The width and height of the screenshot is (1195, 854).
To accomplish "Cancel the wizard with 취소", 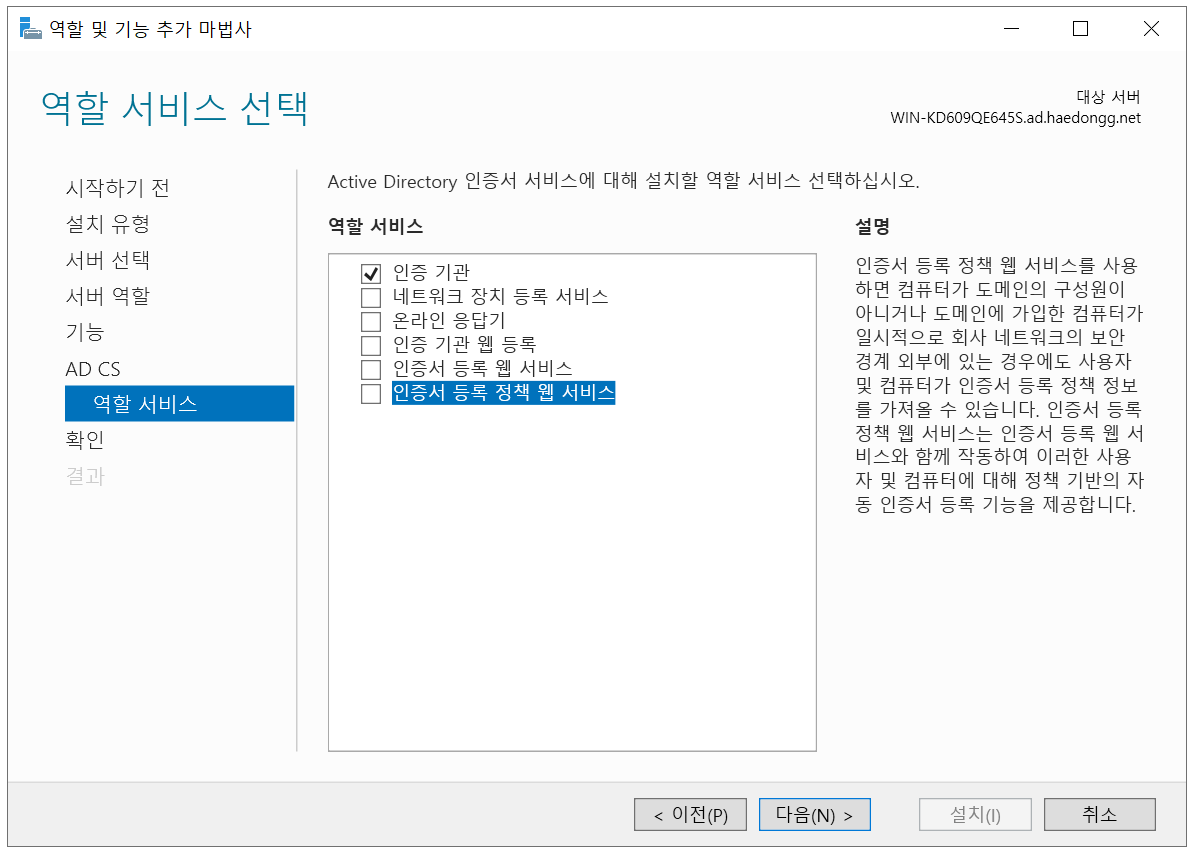I will pos(1099,814).
